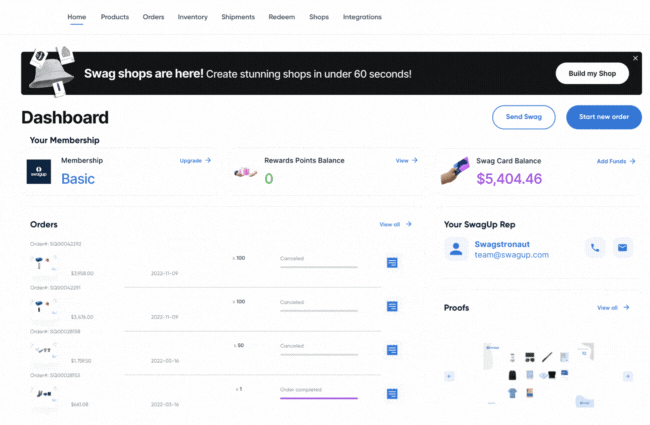
Task: Click product thumbnail of $1,759.50 order
Action: tap(43, 351)
